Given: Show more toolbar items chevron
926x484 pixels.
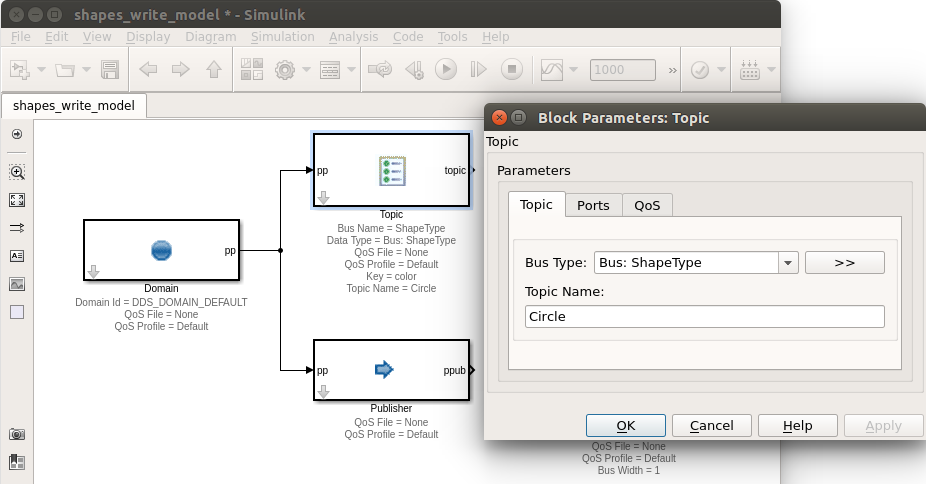Looking at the screenshot, I should click(x=672, y=70).
